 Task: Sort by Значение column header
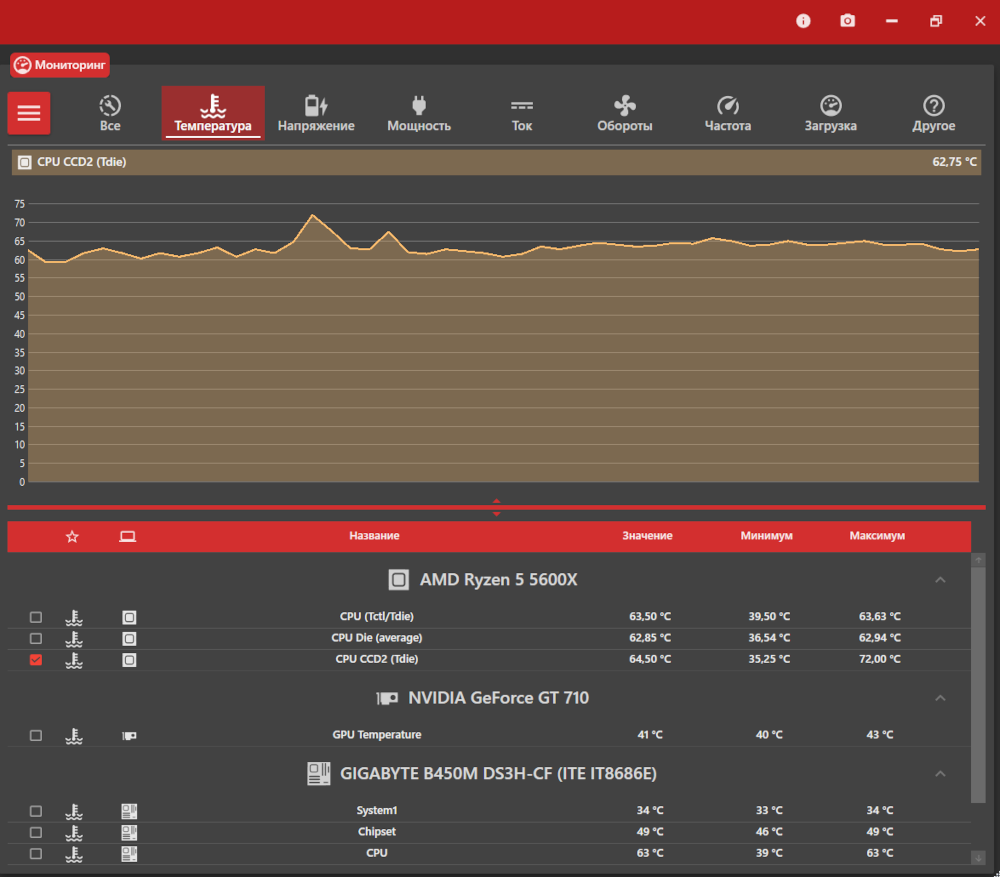click(647, 536)
